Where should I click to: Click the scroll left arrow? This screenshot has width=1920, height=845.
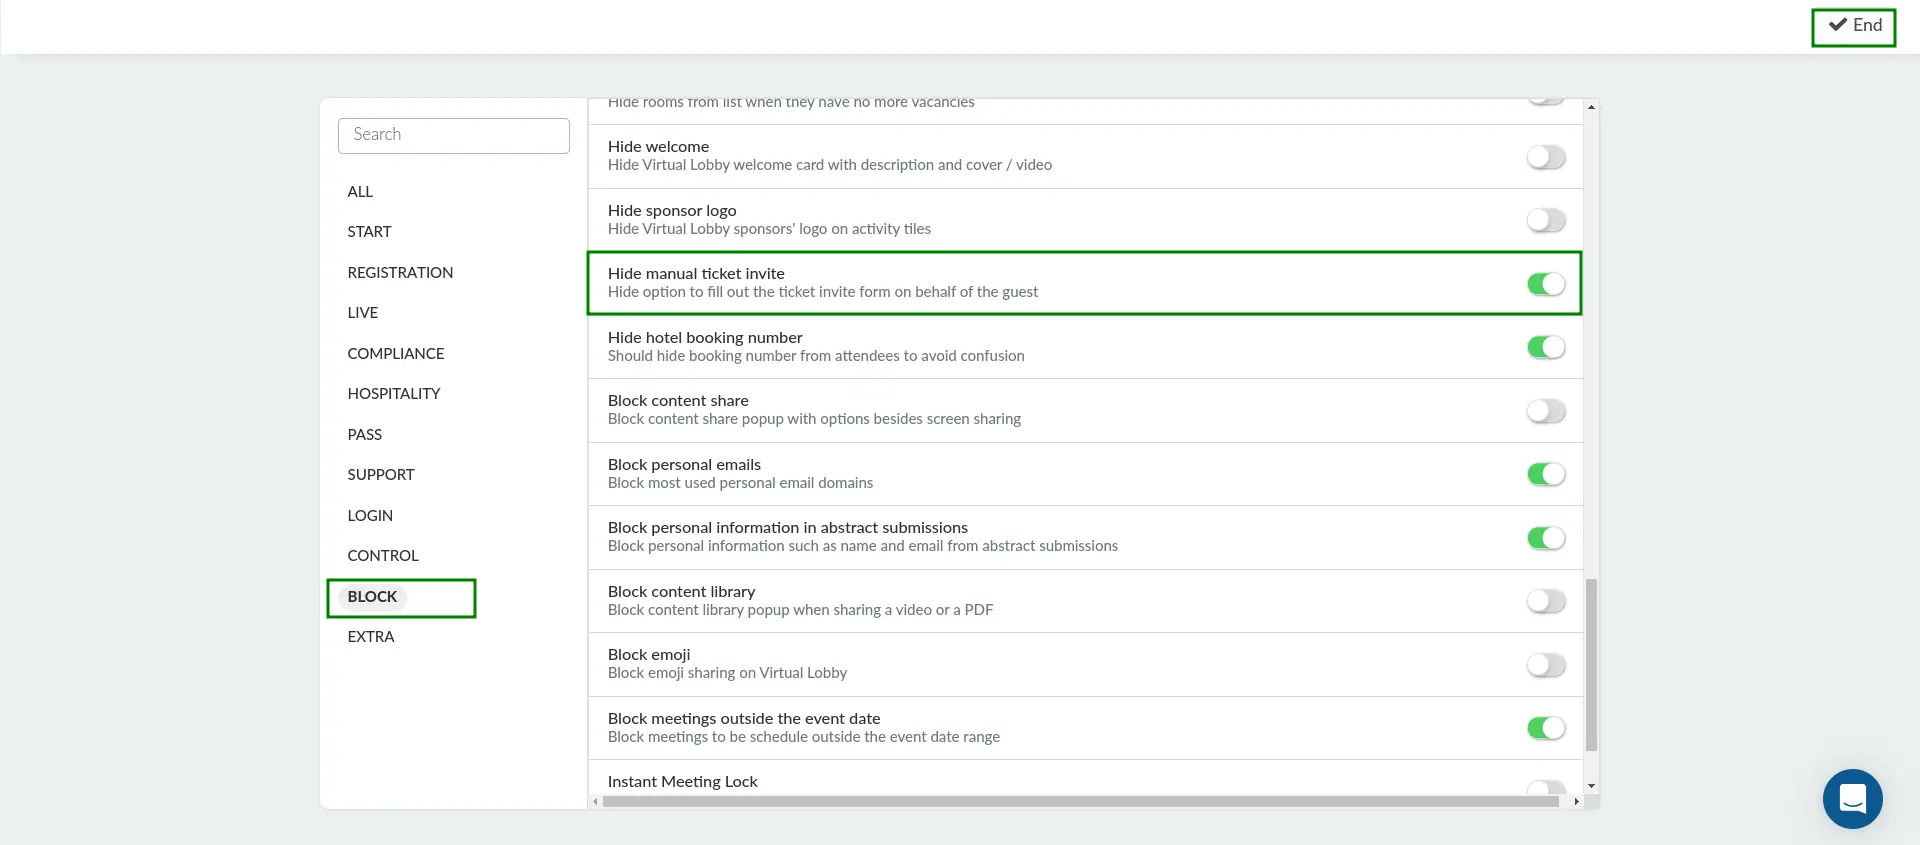click(x=595, y=801)
